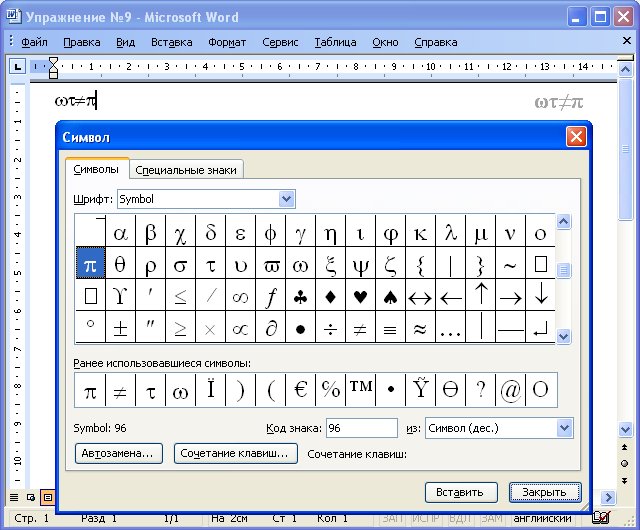Open the Формат menu
The image size is (640, 530).
[x=227, y=42]
